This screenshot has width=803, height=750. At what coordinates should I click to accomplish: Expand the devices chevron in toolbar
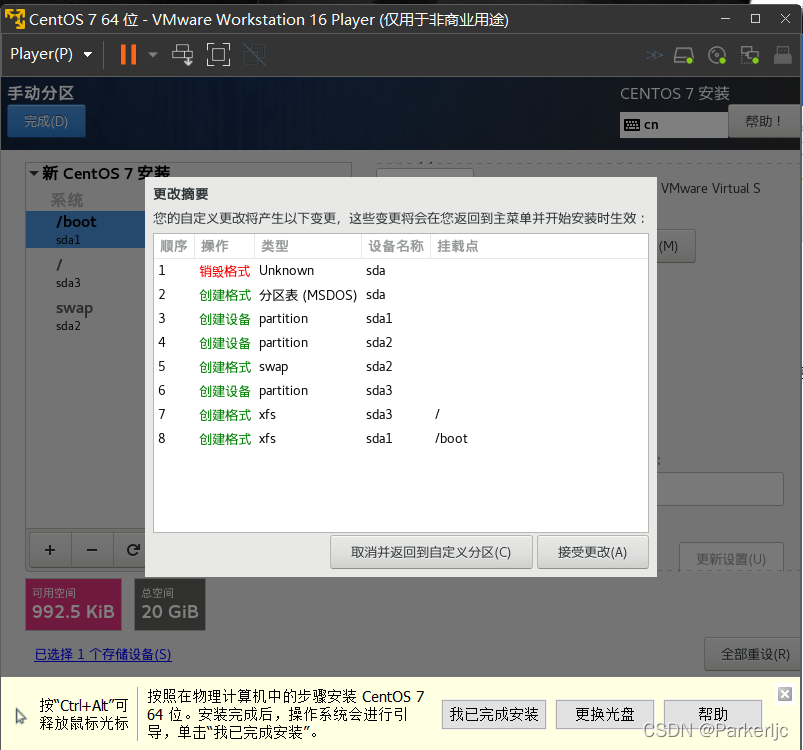point(654,55)
